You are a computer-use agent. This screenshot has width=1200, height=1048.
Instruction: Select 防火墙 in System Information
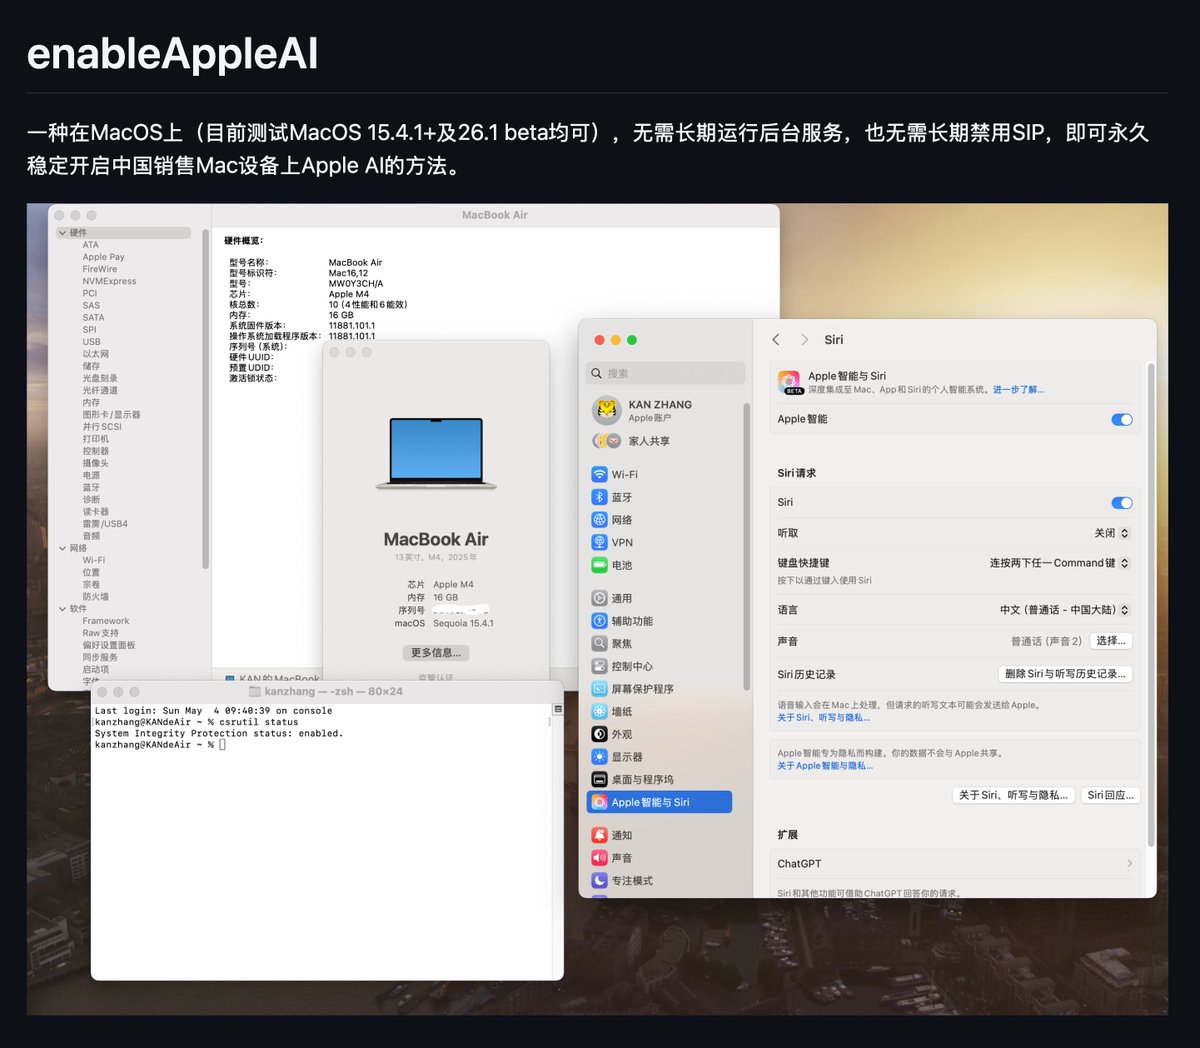click(96, 597)
